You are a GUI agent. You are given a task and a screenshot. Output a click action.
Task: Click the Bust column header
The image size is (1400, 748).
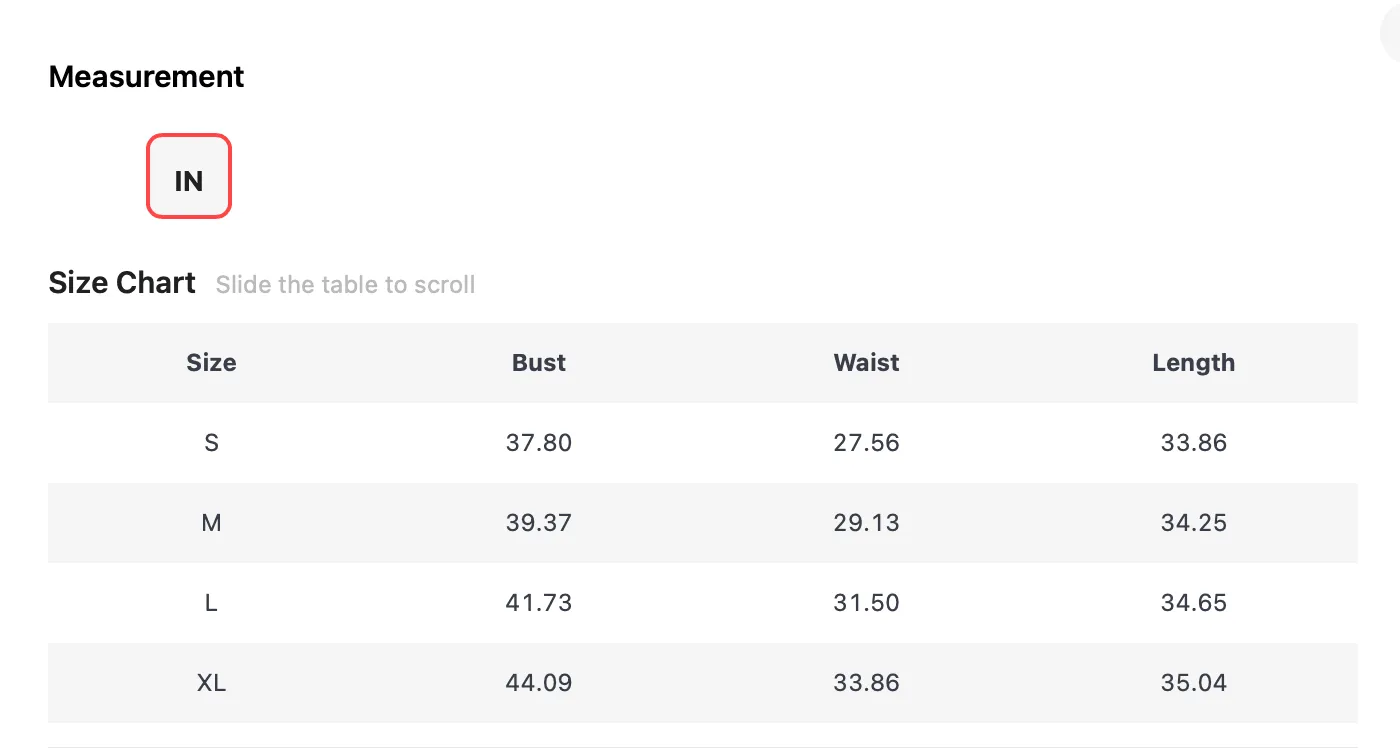(x=539, y=362)
